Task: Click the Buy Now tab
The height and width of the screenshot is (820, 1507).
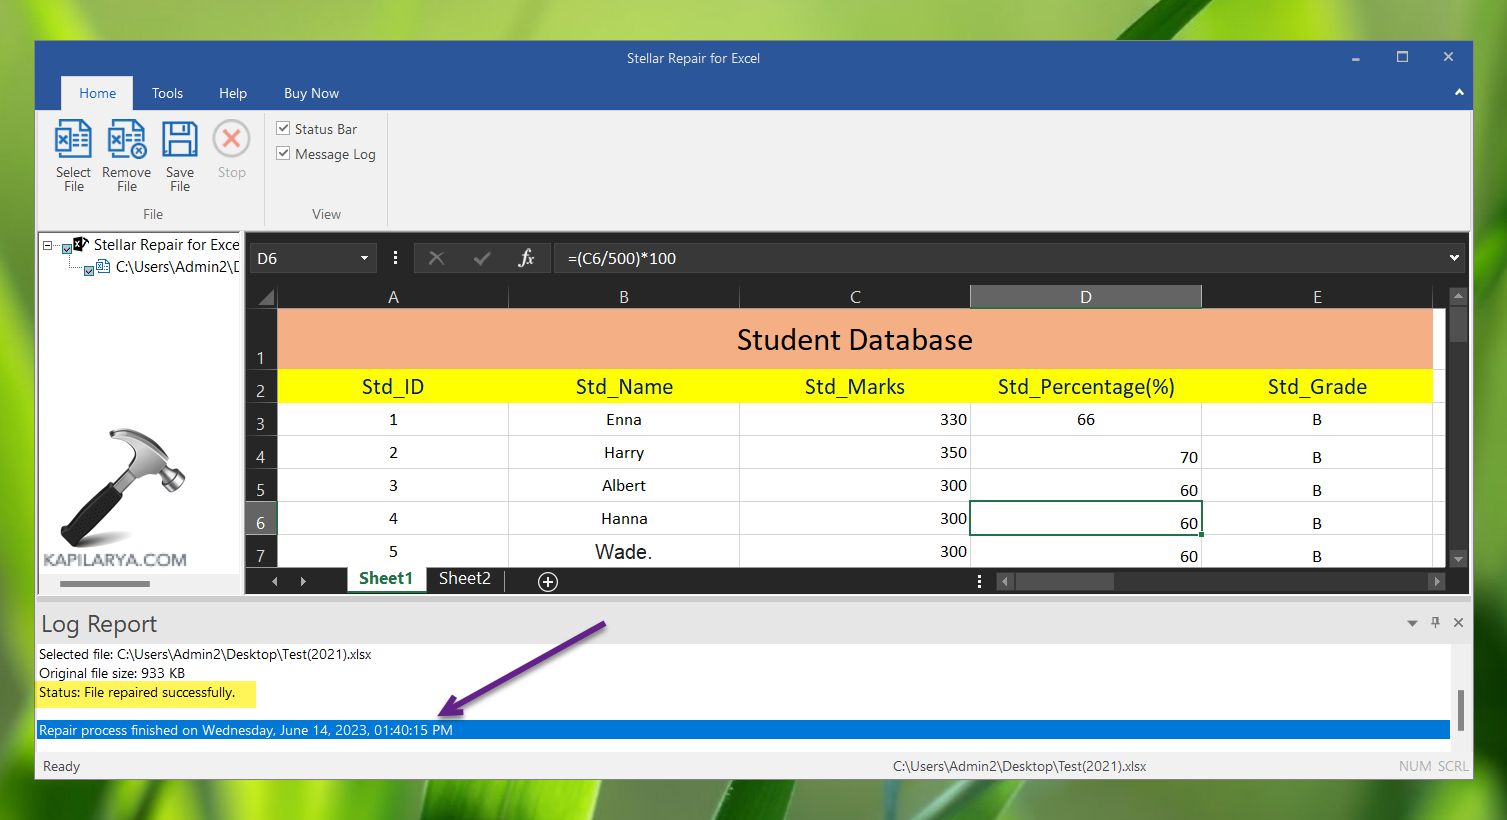Action: (x=311, y=93)
